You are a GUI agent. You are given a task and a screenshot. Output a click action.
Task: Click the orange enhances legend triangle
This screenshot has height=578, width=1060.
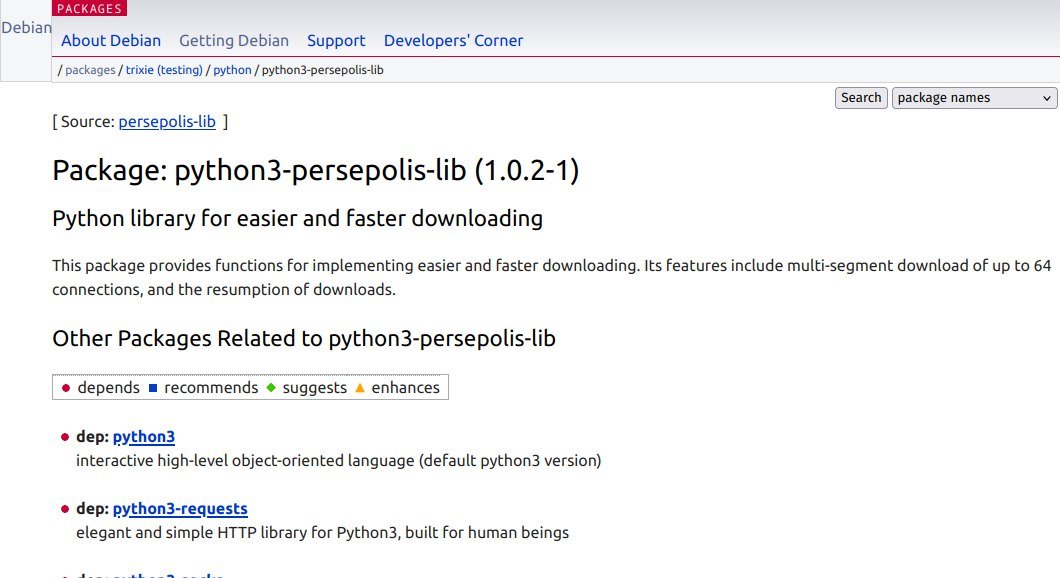pyautogui.click(x=360, y=387)
